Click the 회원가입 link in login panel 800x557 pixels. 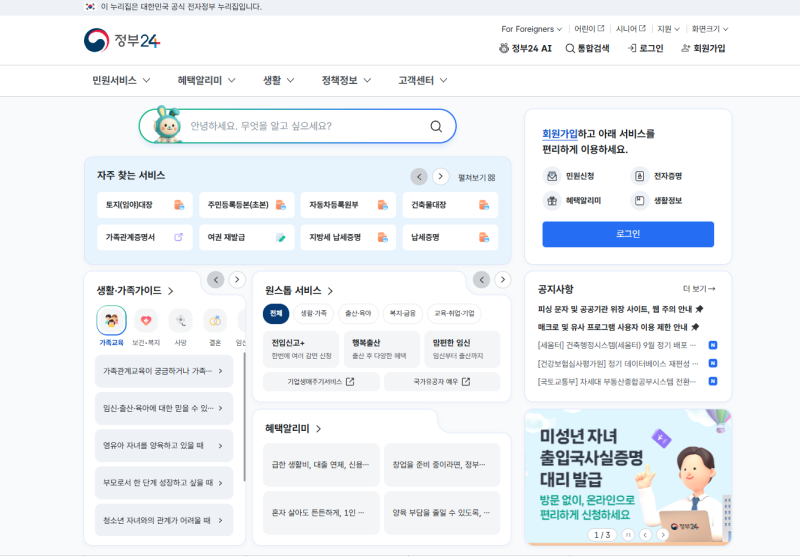pyautogui.click(x=560, y=134)
